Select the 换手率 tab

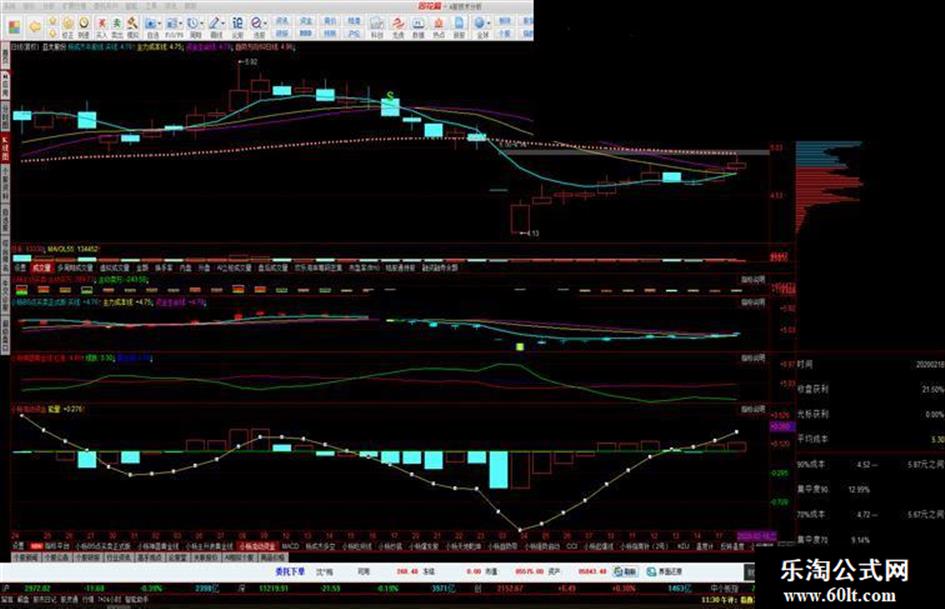coord(164,268)
